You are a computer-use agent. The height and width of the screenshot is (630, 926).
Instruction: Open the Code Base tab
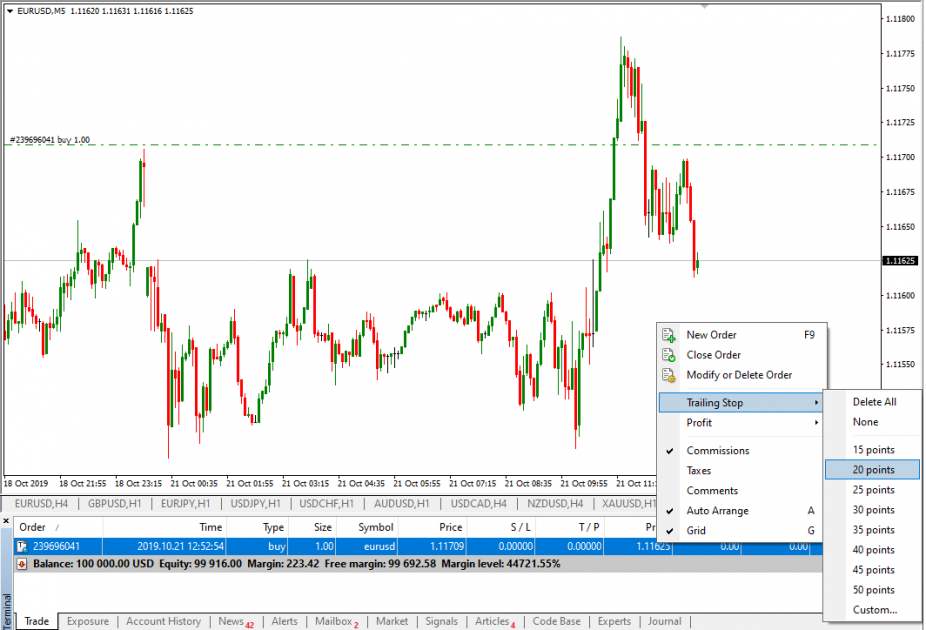click(556, 622)
